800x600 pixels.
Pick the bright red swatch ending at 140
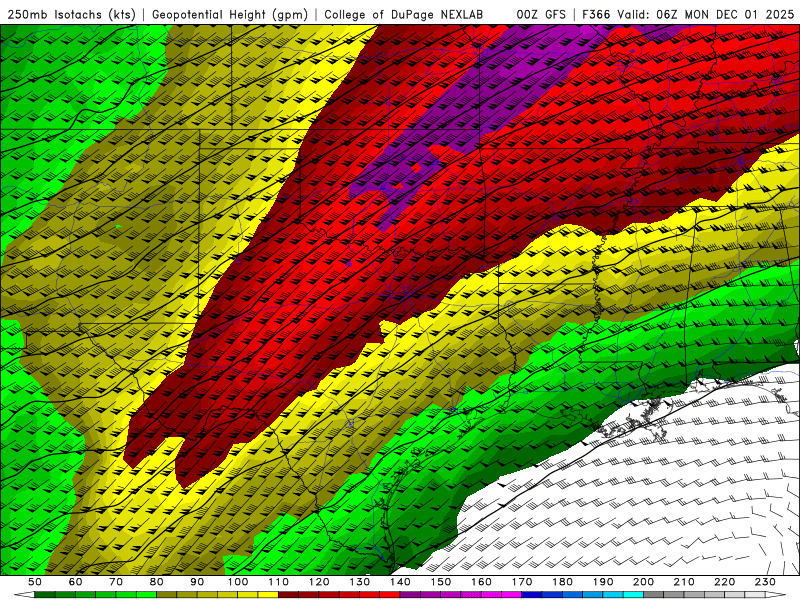(x=390, y=594)
